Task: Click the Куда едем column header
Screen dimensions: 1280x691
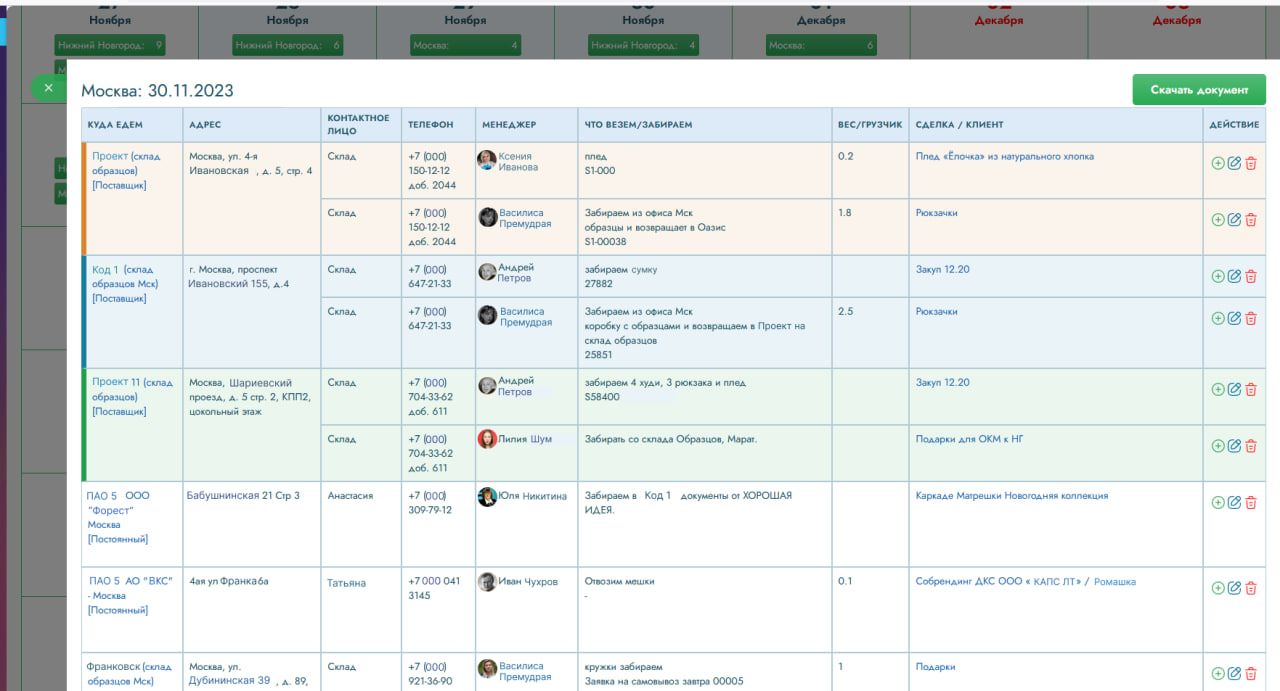Action: point(115,125)
